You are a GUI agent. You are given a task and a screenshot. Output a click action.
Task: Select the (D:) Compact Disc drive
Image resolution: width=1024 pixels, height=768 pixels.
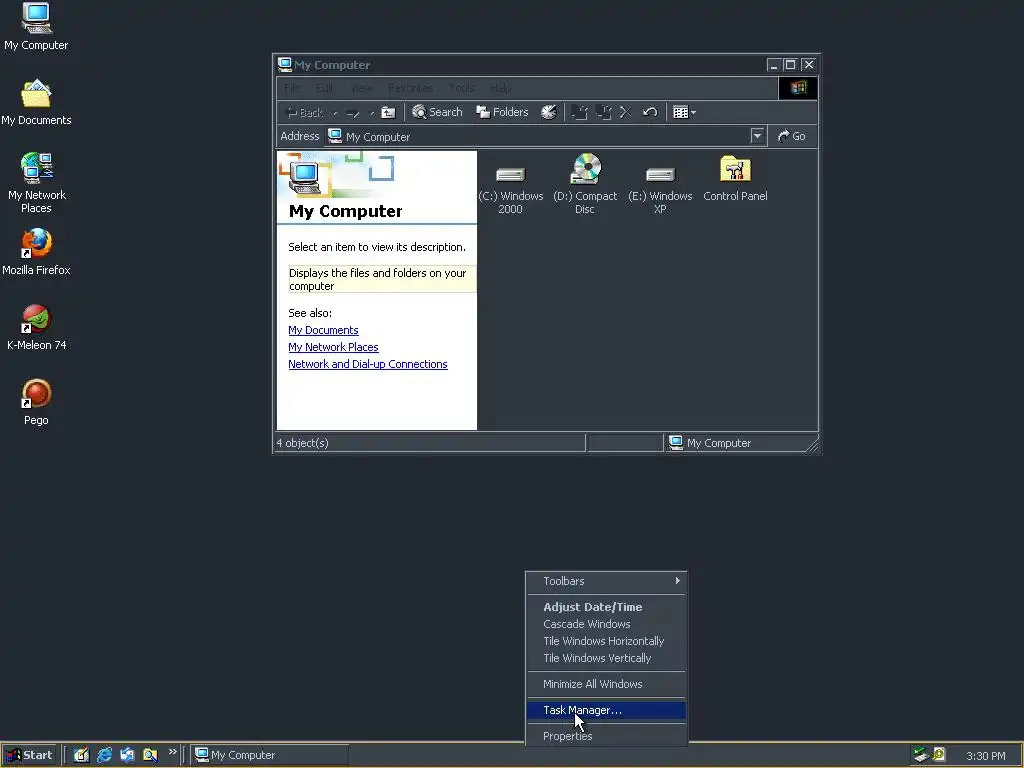[585, 185]
